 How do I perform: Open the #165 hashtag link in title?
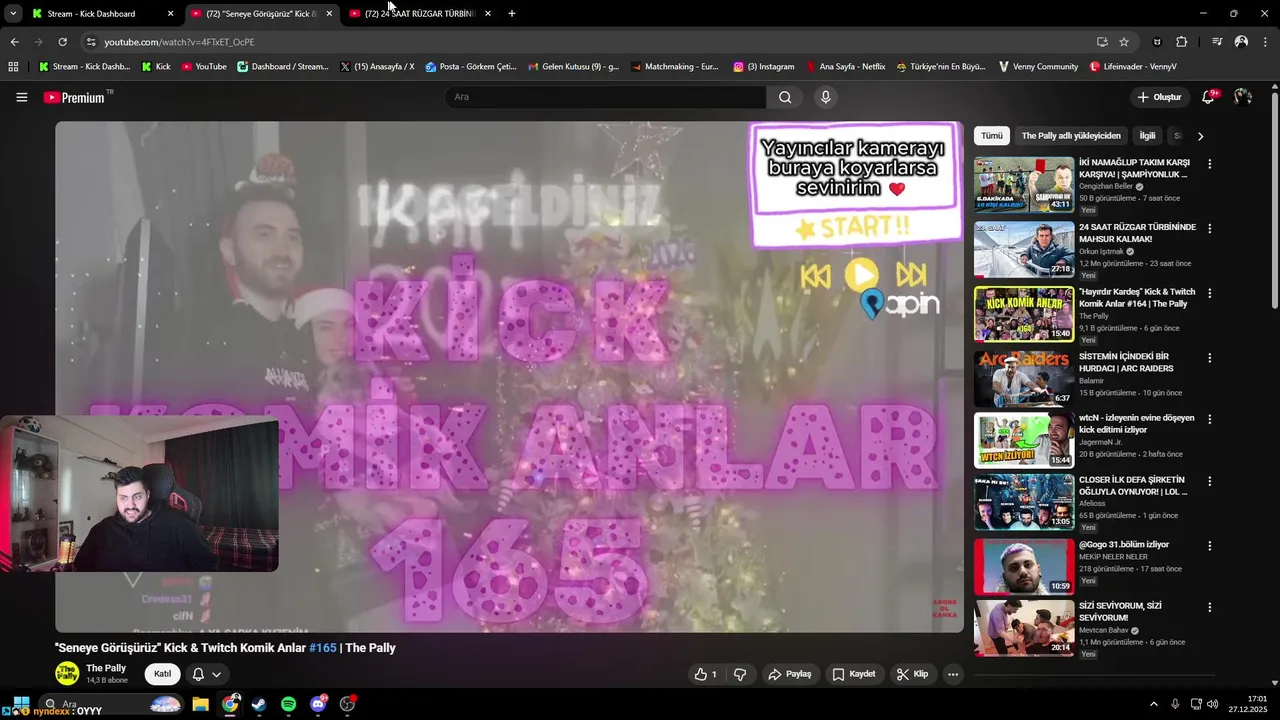pos(323,648)
